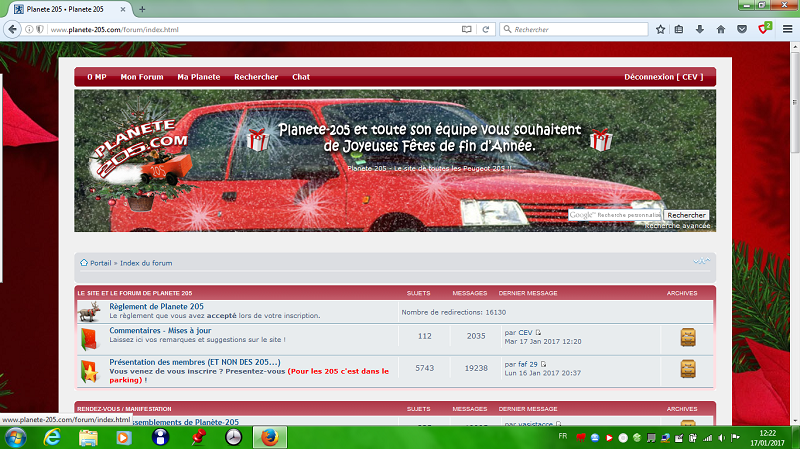Change font size icon in the breadcrumb bar

tap(702, 261)
